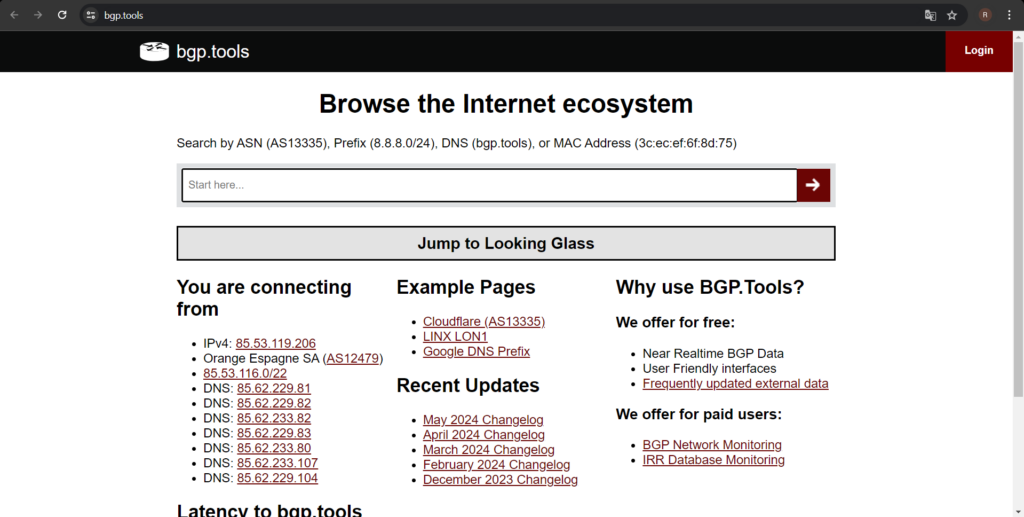
Task: Click the Login button
Action: (x=978, y=51)
